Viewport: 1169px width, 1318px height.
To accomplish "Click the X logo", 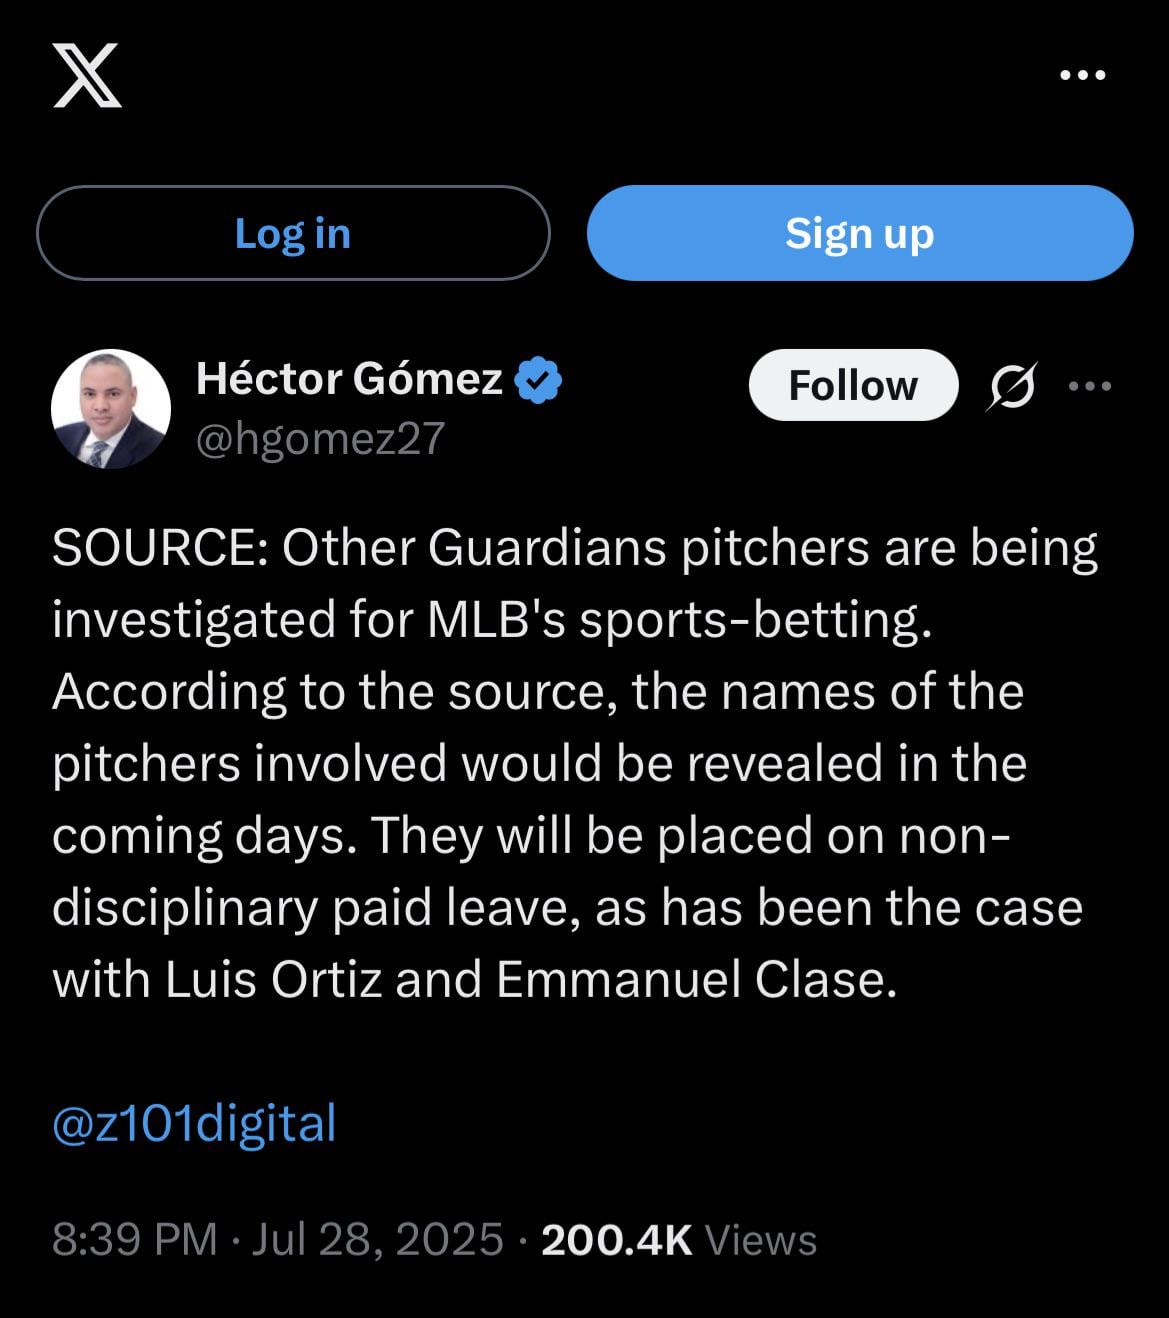I will (x=87, y=75).
